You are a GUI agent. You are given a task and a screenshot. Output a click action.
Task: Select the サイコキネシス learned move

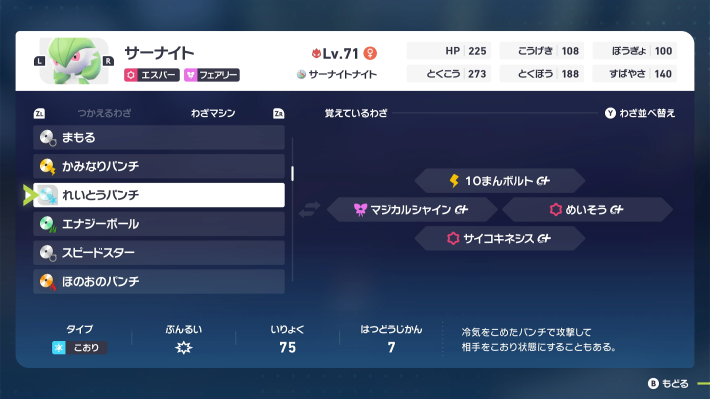[x=499, y=239]
